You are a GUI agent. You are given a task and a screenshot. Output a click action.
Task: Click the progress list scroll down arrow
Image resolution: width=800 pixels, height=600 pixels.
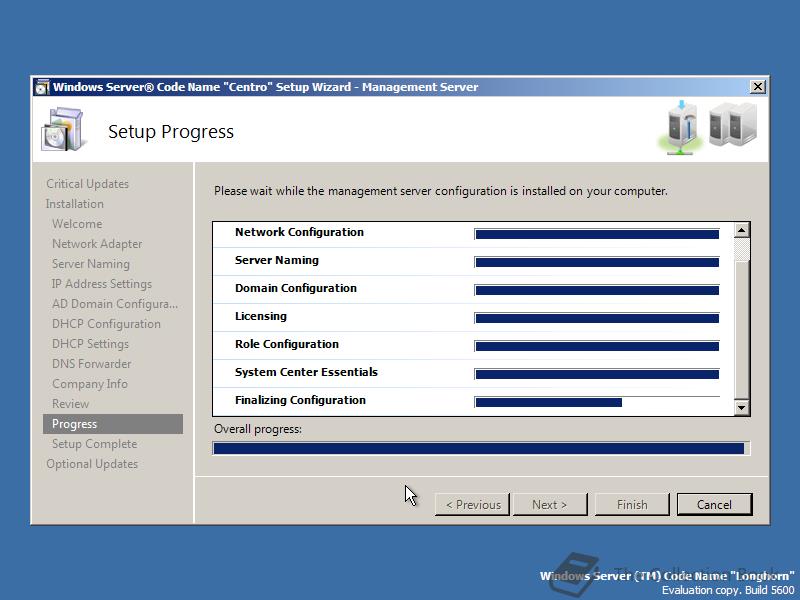click(741, 408)
